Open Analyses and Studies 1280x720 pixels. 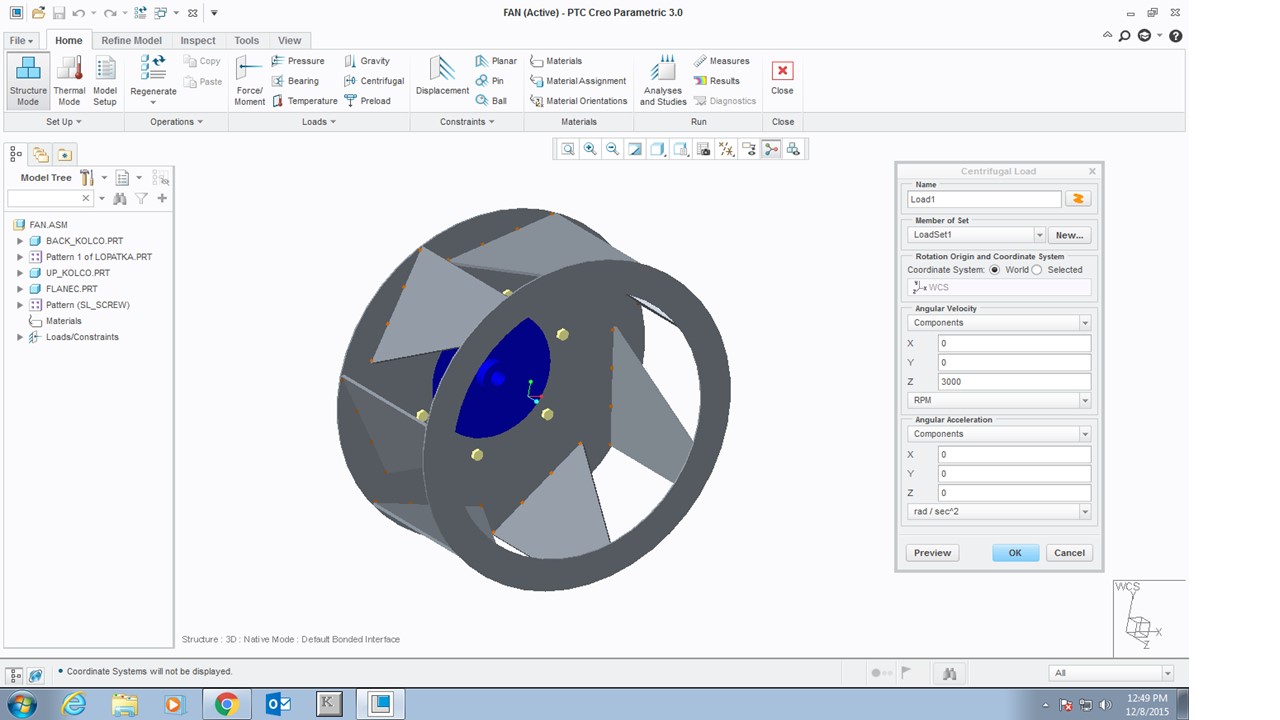pos(663,81)
